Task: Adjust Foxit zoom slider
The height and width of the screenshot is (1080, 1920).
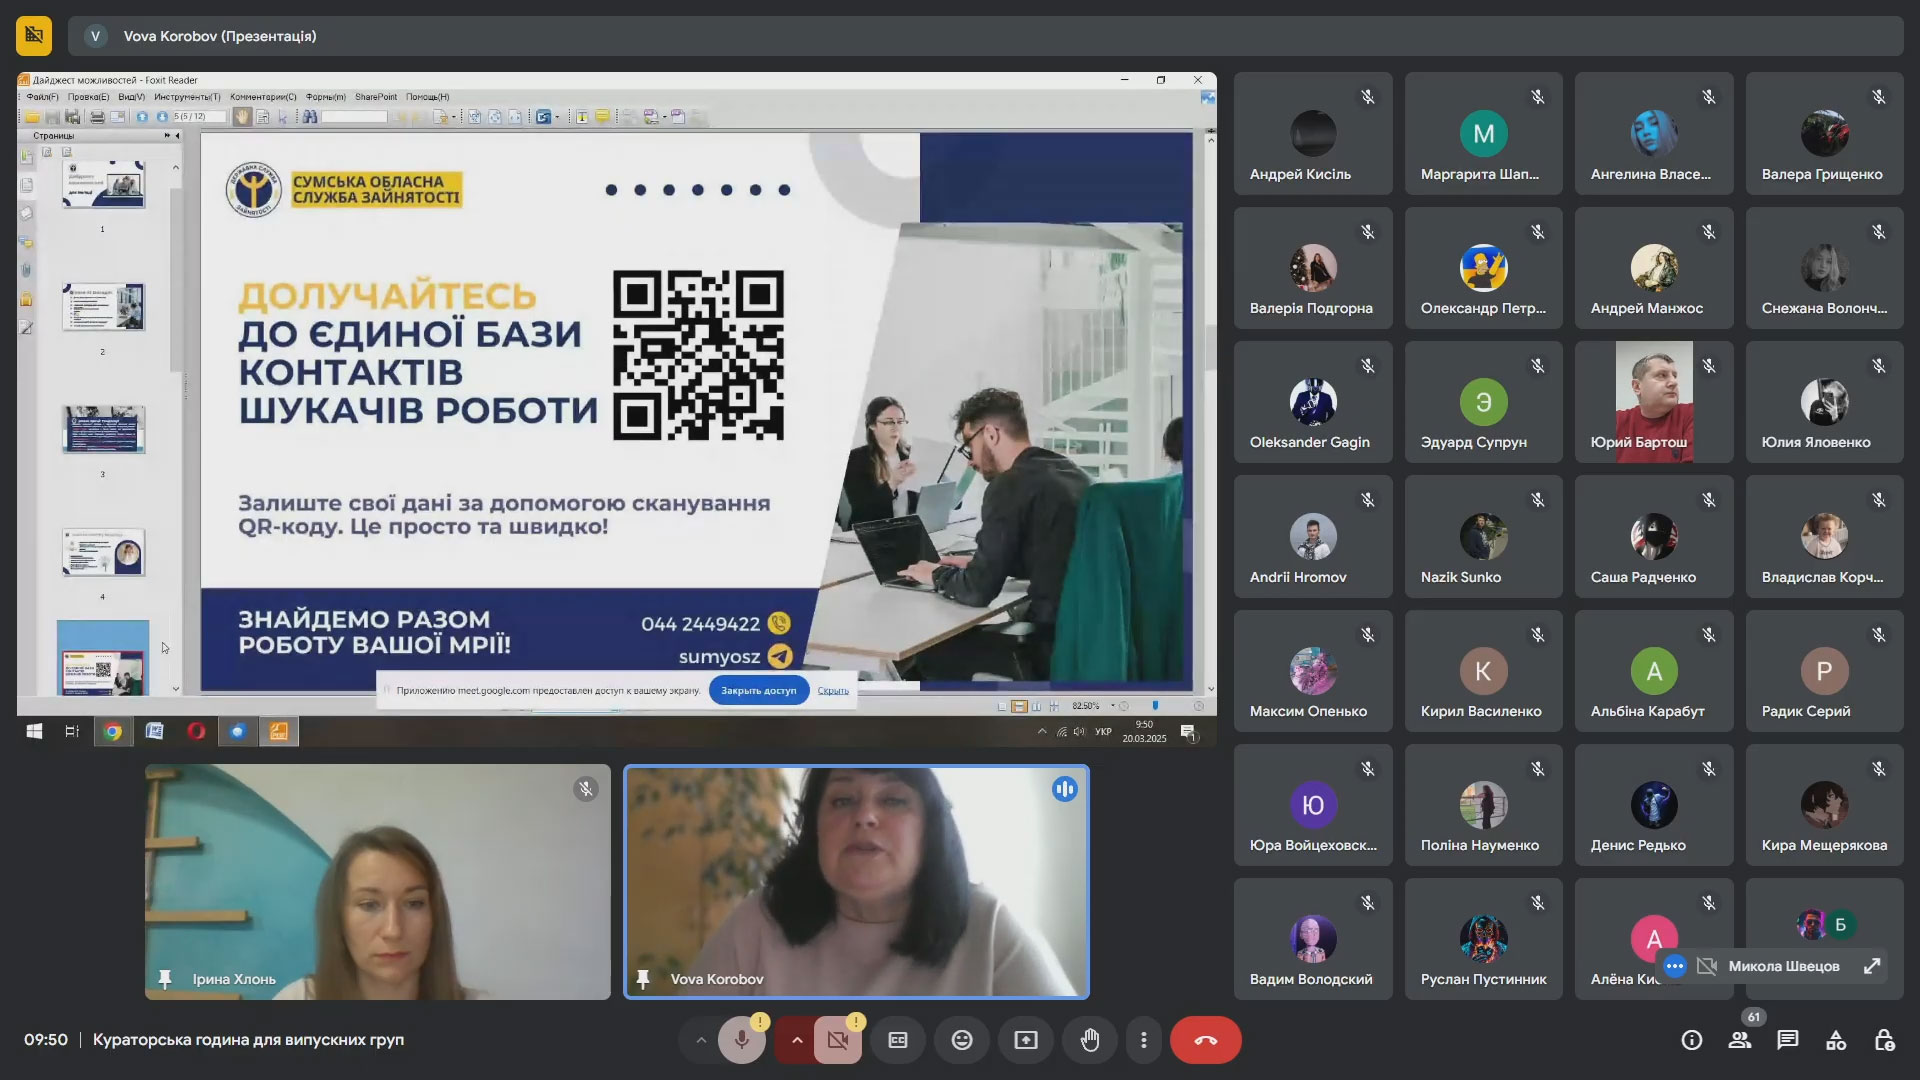Action: click(x=1155, y=706)
